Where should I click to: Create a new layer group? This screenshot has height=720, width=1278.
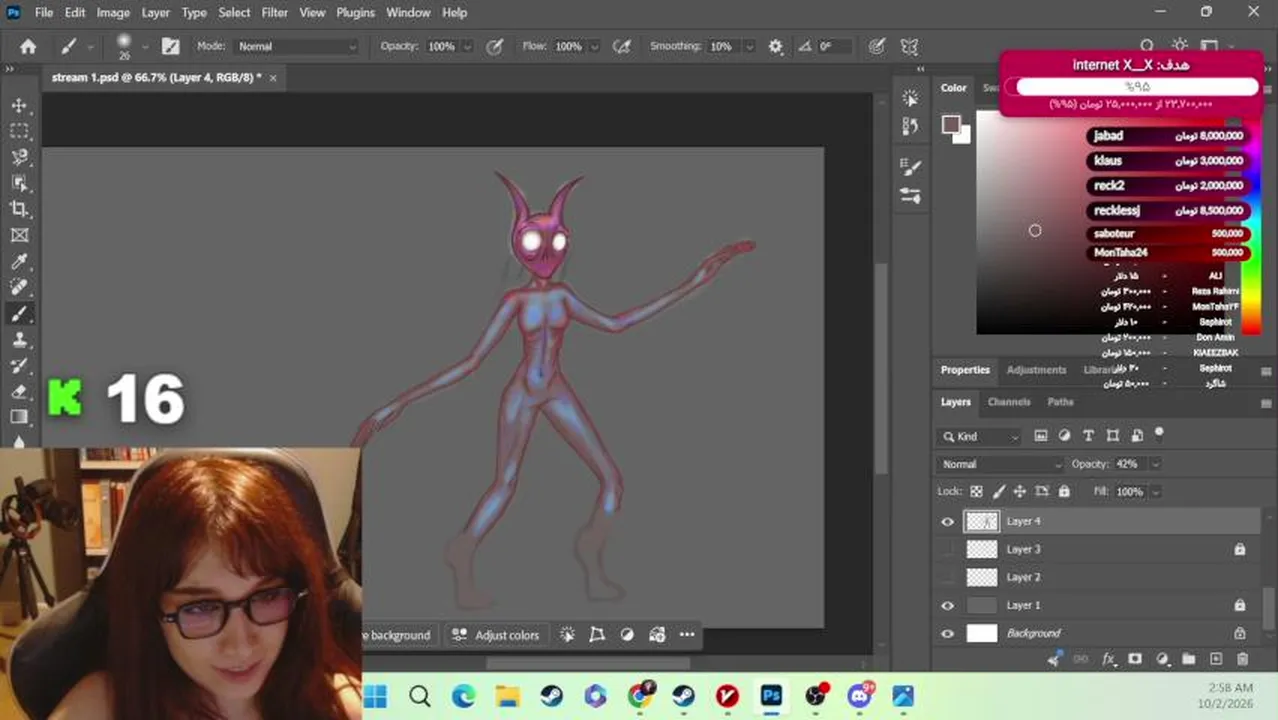pos(1189,659)
